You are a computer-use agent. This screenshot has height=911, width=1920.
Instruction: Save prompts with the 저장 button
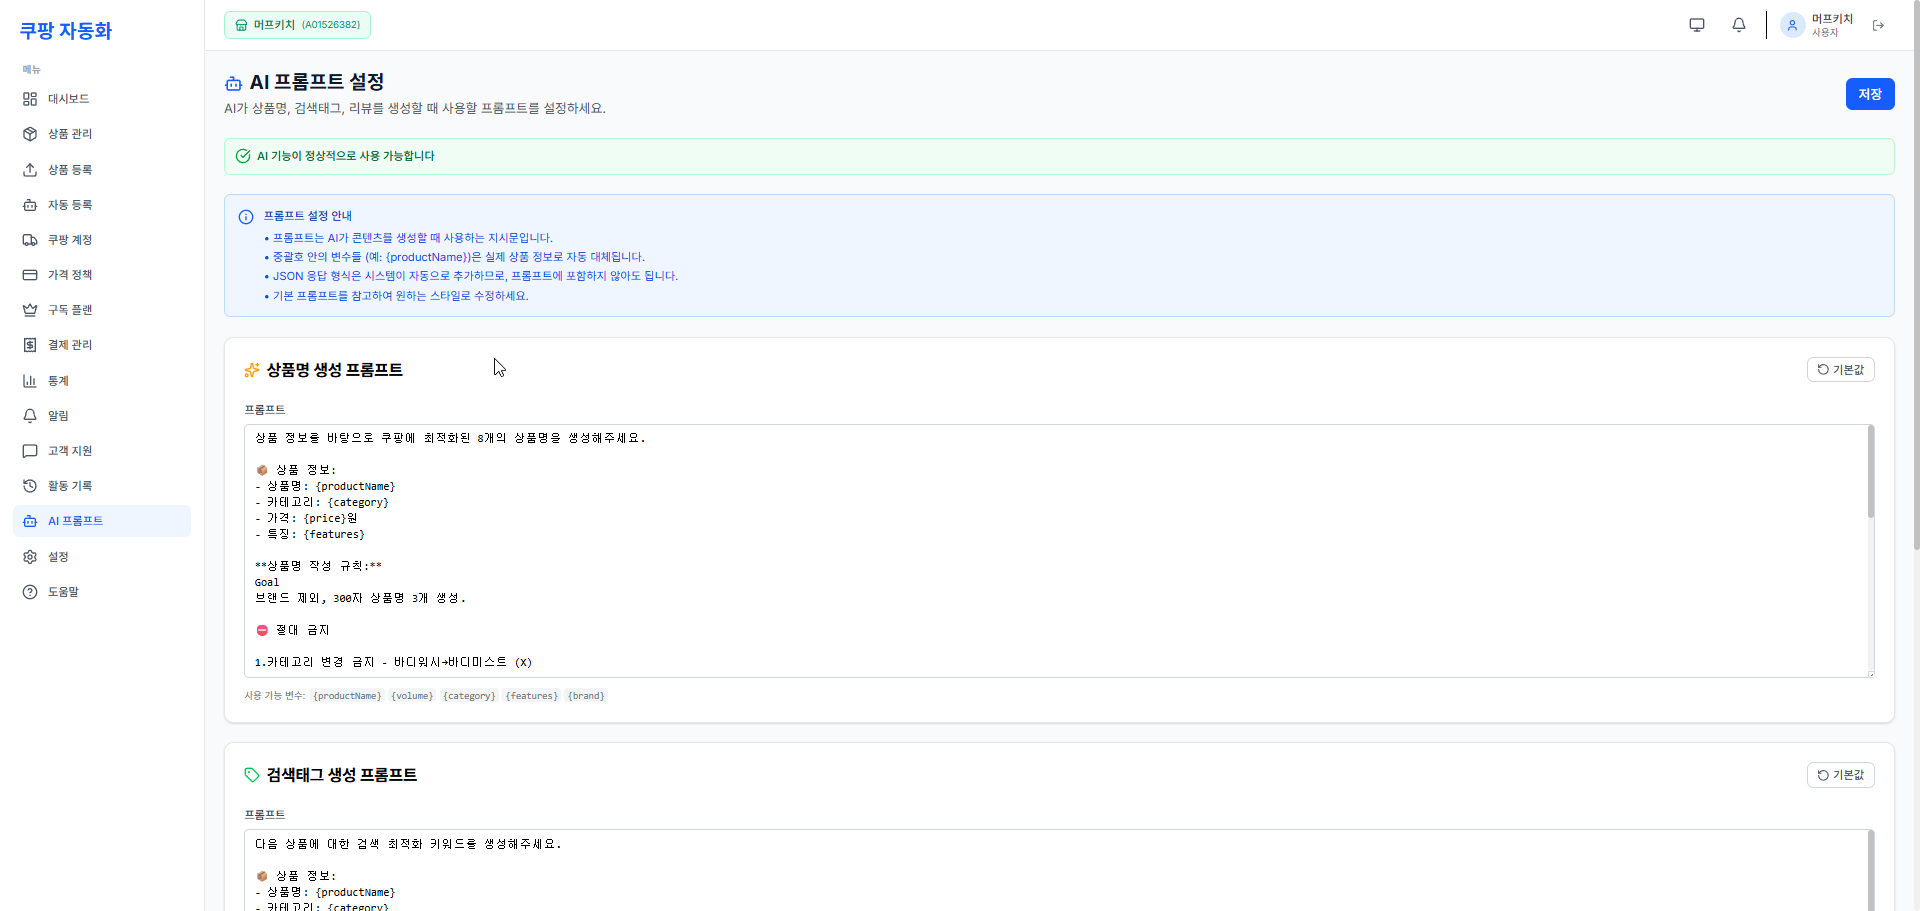[x=1870, y=94]
